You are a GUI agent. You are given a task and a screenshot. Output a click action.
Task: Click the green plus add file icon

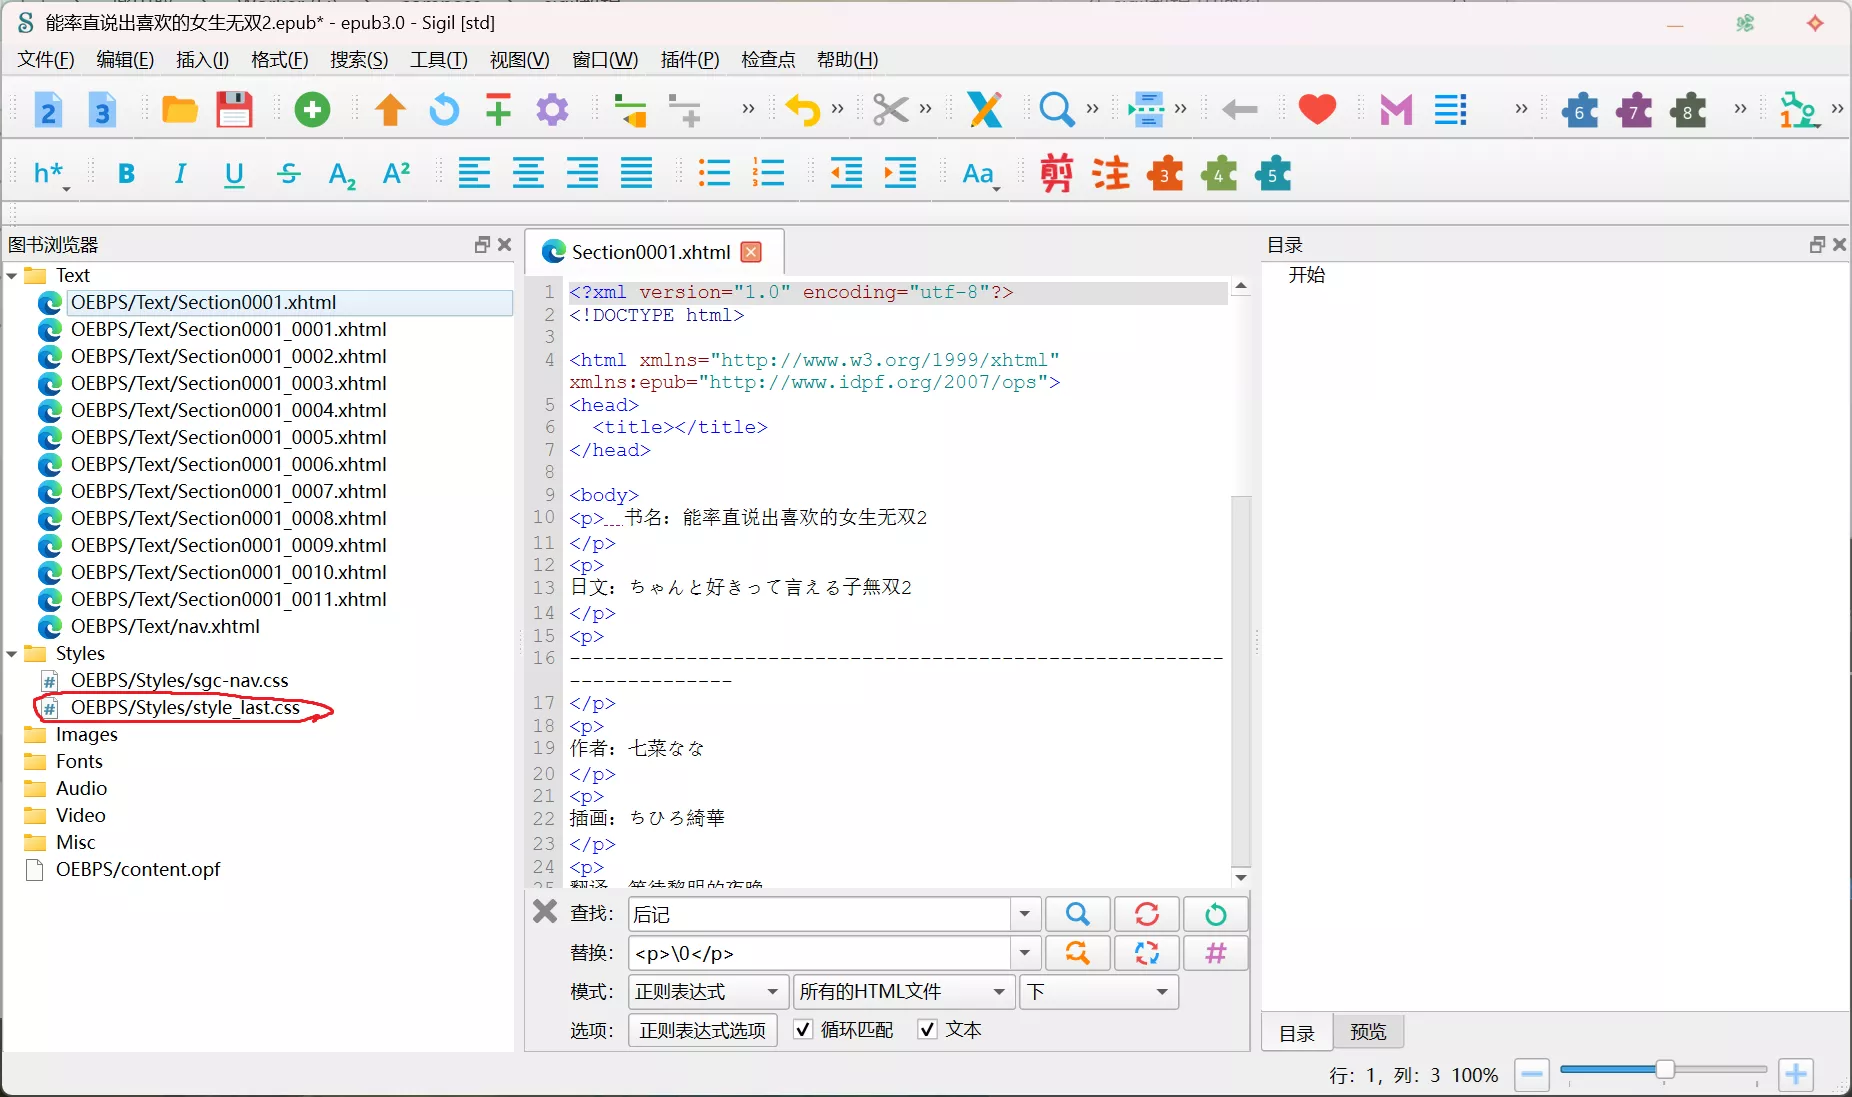(312, 110)
